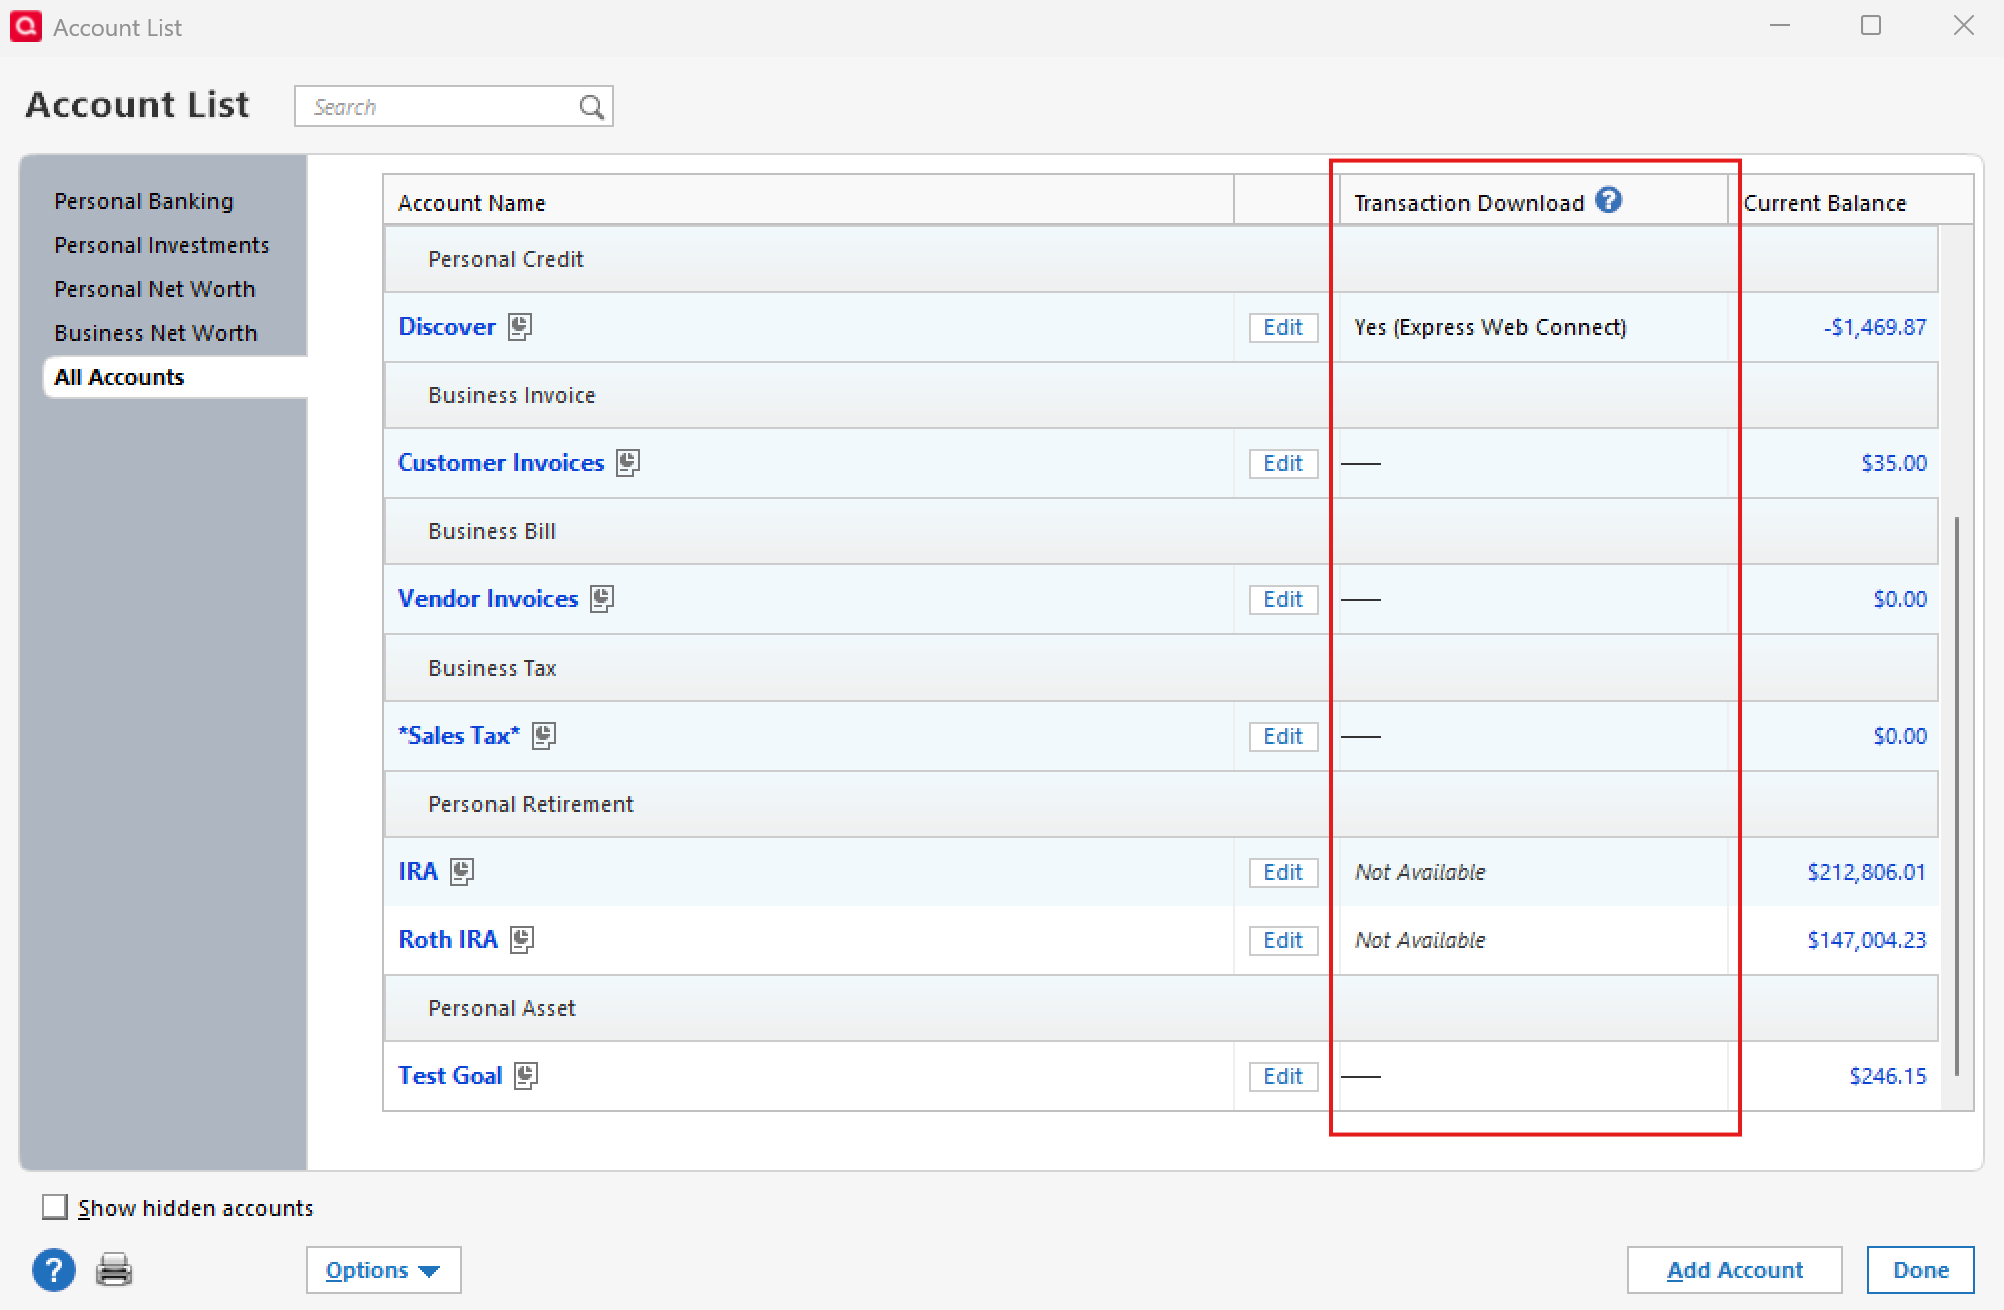Click the Transaction Download help question mark
The image size is (2004, 1310).
(x=1608, y=201)
